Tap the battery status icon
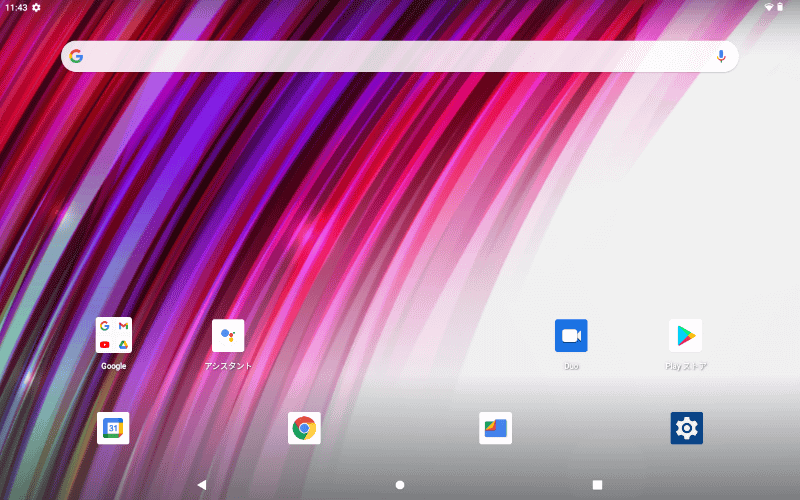800x500 pixels. [780, 7]
